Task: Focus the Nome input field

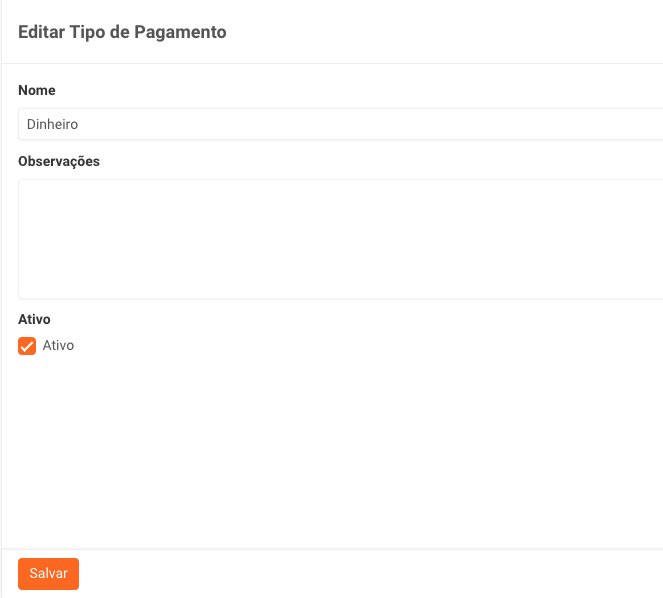Action: coord(340,125)
